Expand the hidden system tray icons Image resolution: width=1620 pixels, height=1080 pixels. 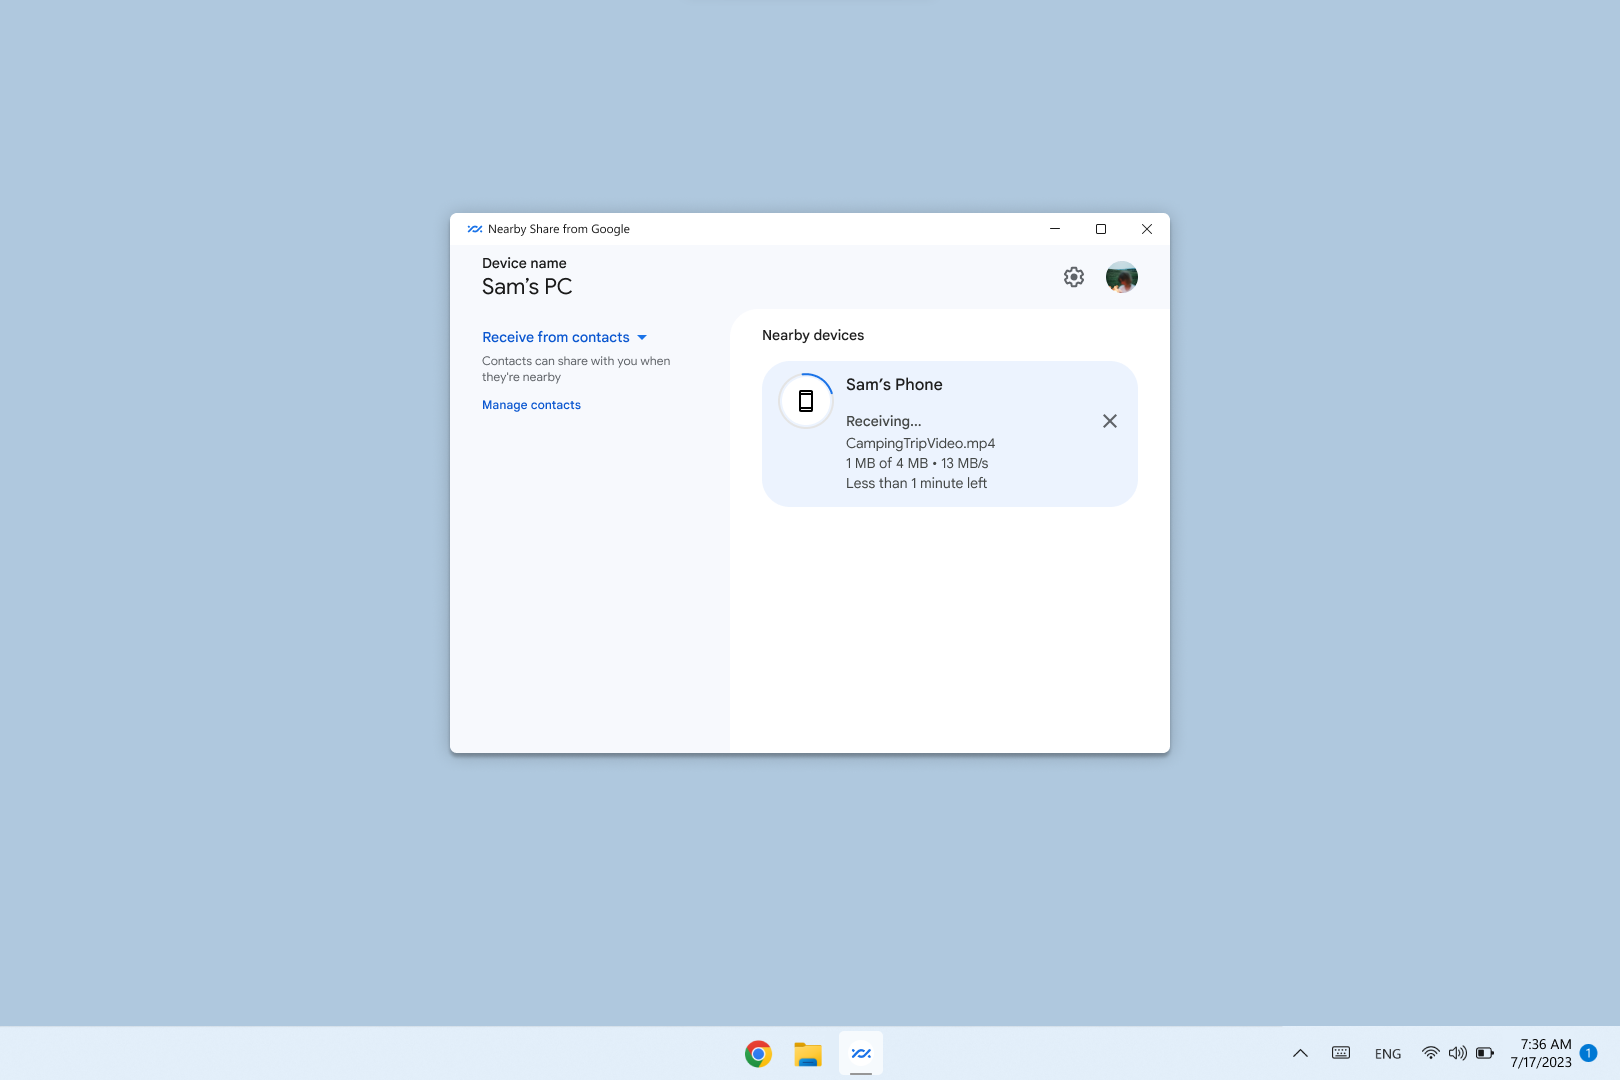[1300, 1052]
